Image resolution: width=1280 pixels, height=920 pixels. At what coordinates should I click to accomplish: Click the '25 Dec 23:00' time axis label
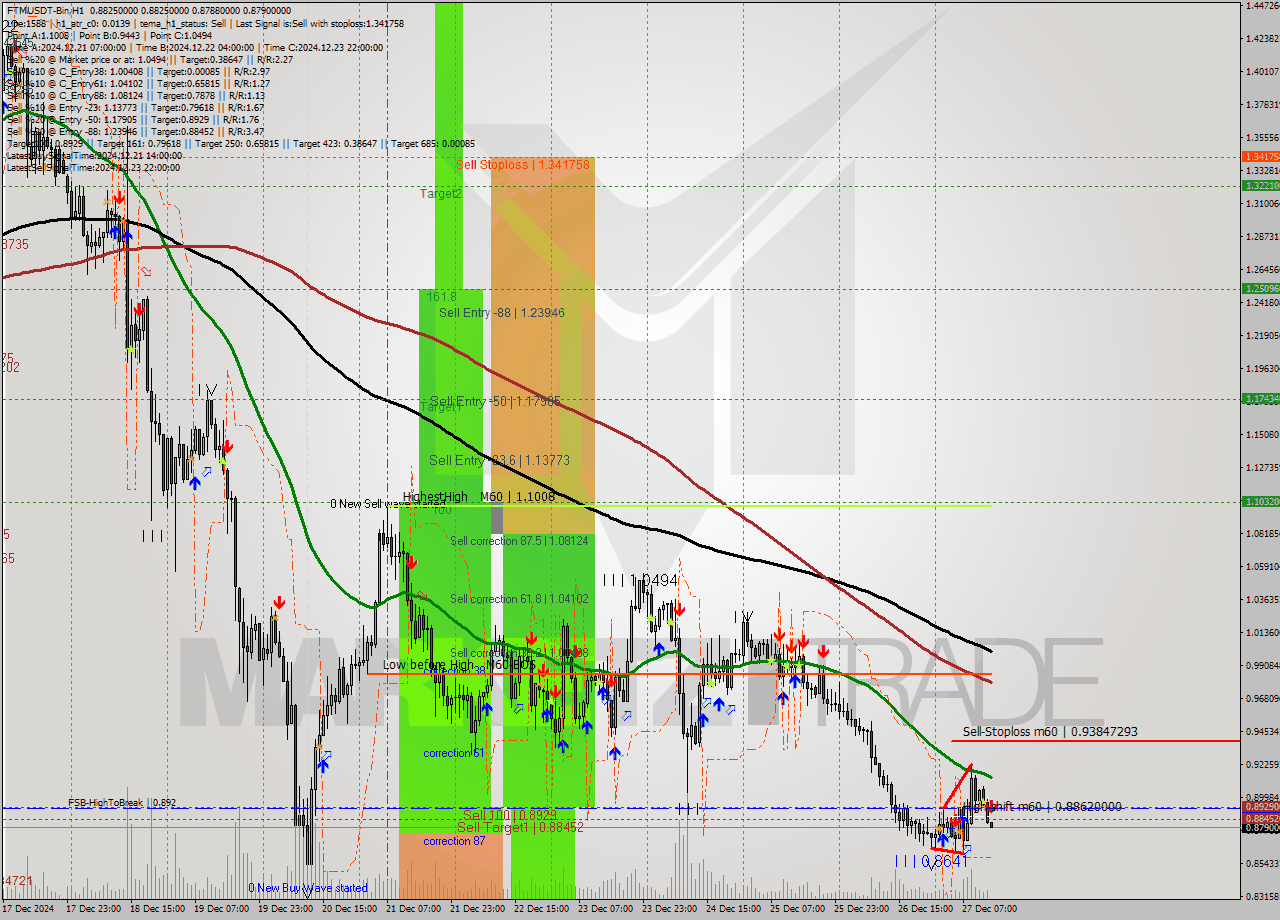coord(863,909)
